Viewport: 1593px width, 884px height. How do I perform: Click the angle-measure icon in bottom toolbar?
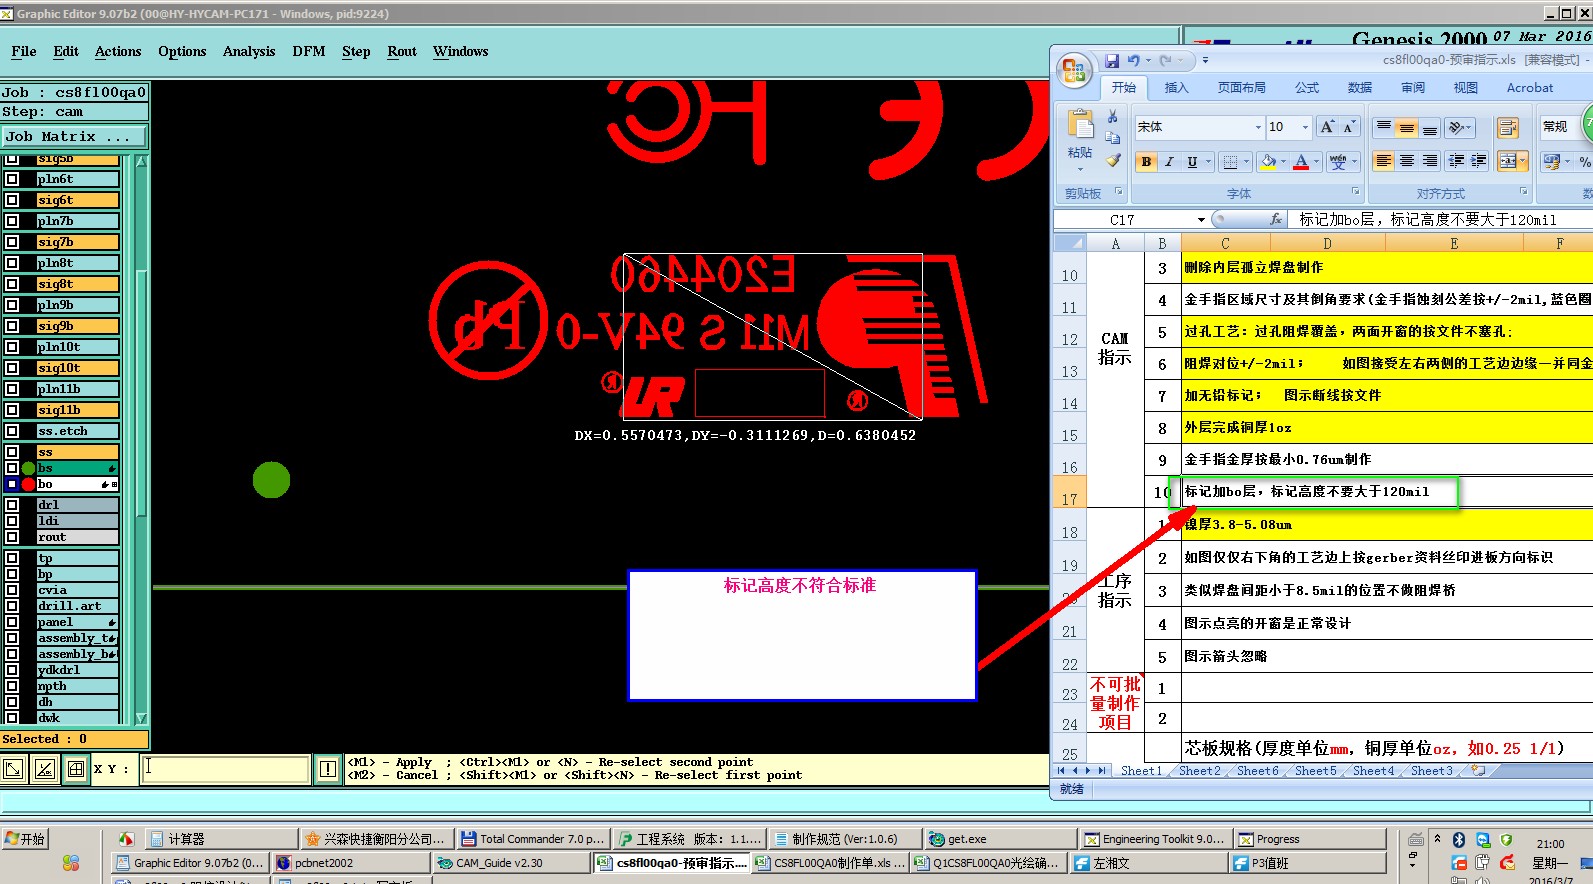point(44,769)
